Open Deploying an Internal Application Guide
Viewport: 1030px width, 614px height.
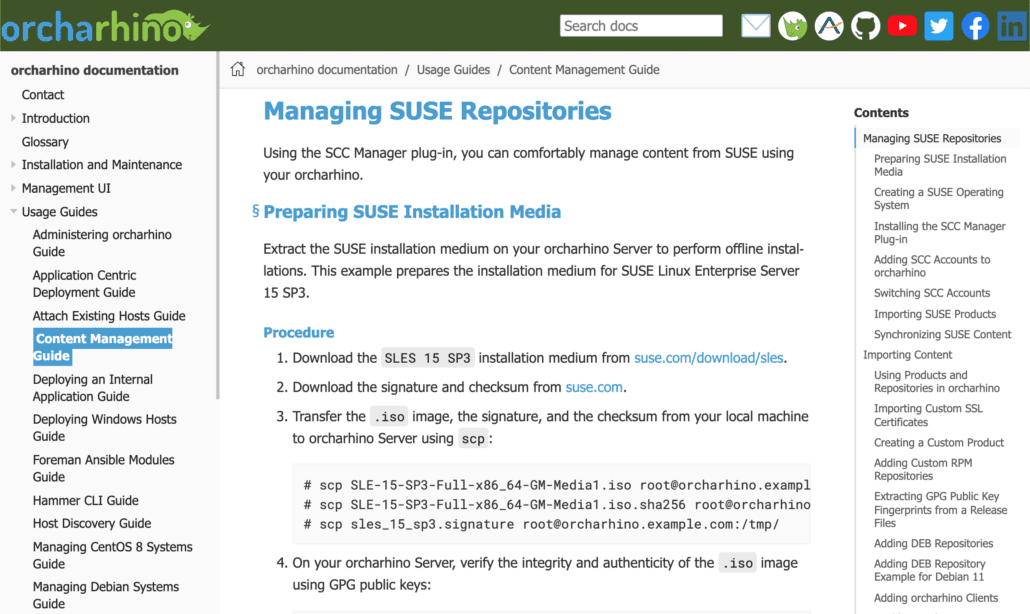(x=93, y=387)
